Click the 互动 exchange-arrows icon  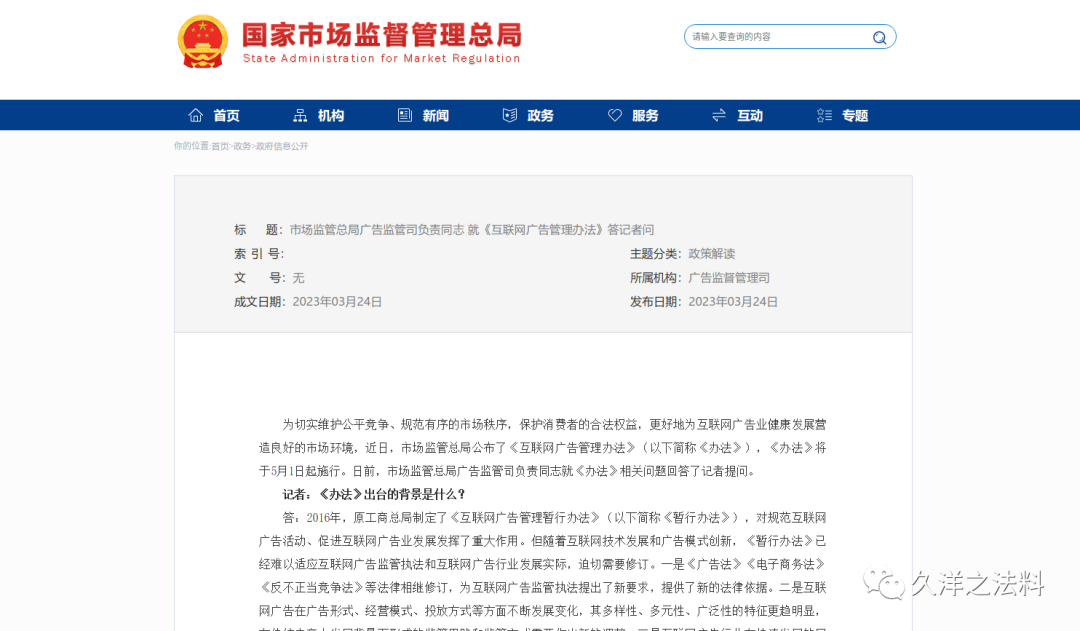[x=717, y=114]
